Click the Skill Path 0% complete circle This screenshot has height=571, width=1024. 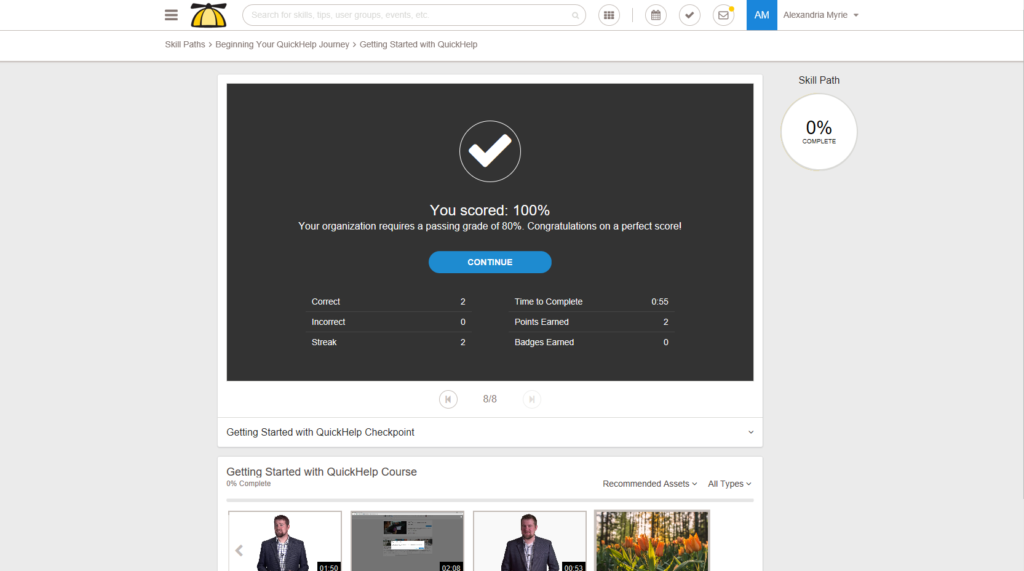coord(819,132)
